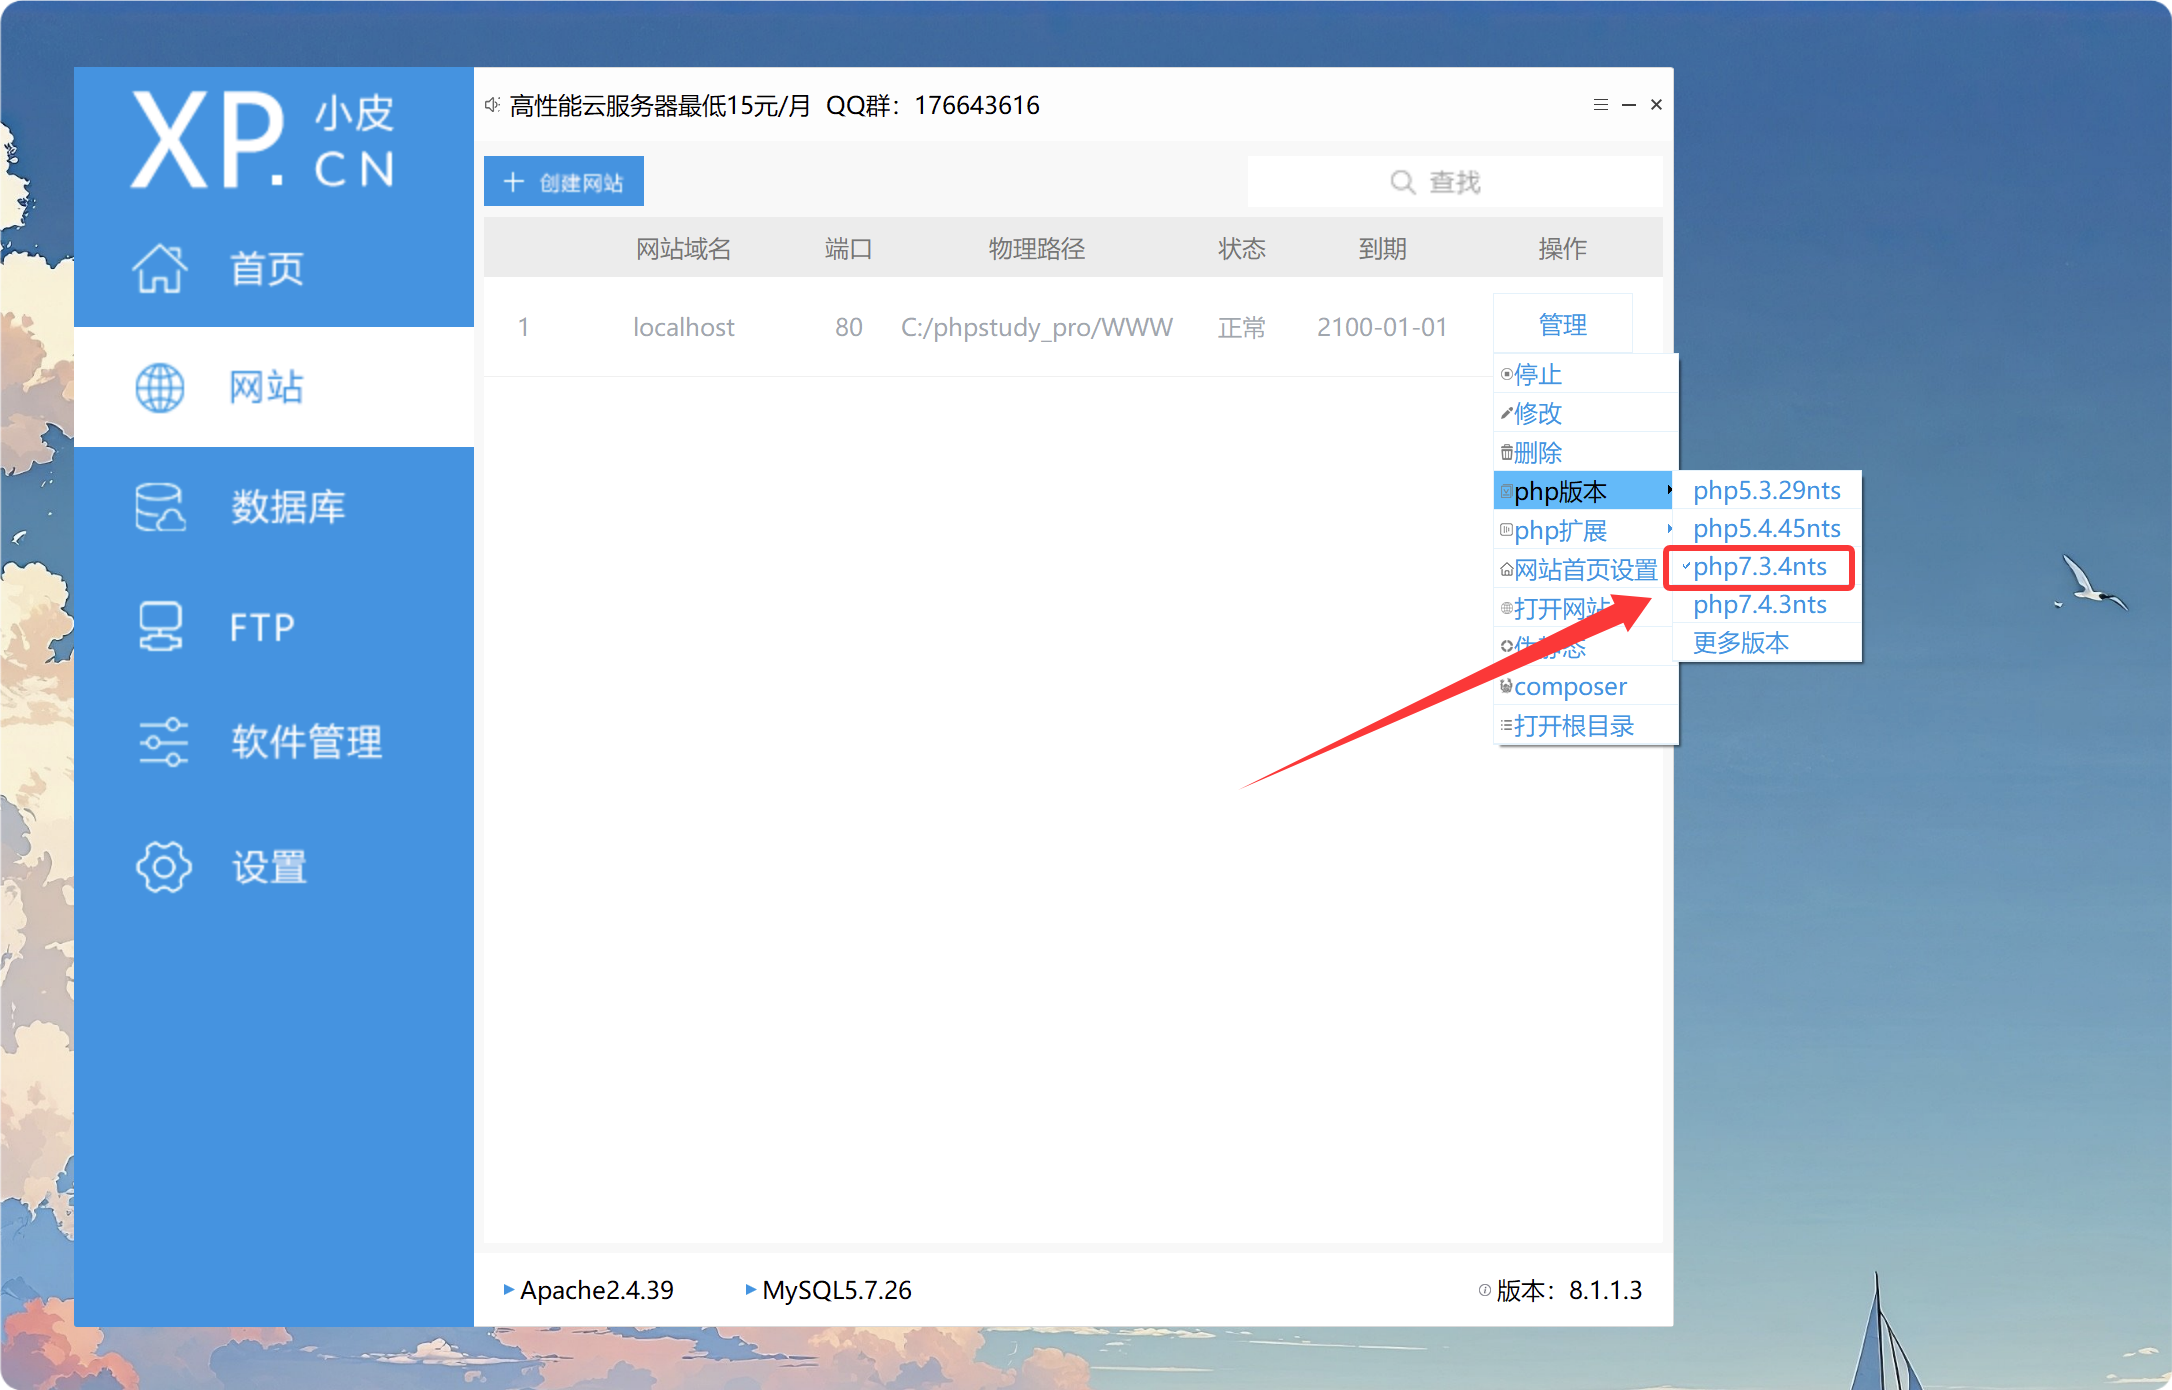The height and width of the screenshot is (1390, 2172).
Task: Switch to php7.4.3nts version
Action: click(1759, 605)
